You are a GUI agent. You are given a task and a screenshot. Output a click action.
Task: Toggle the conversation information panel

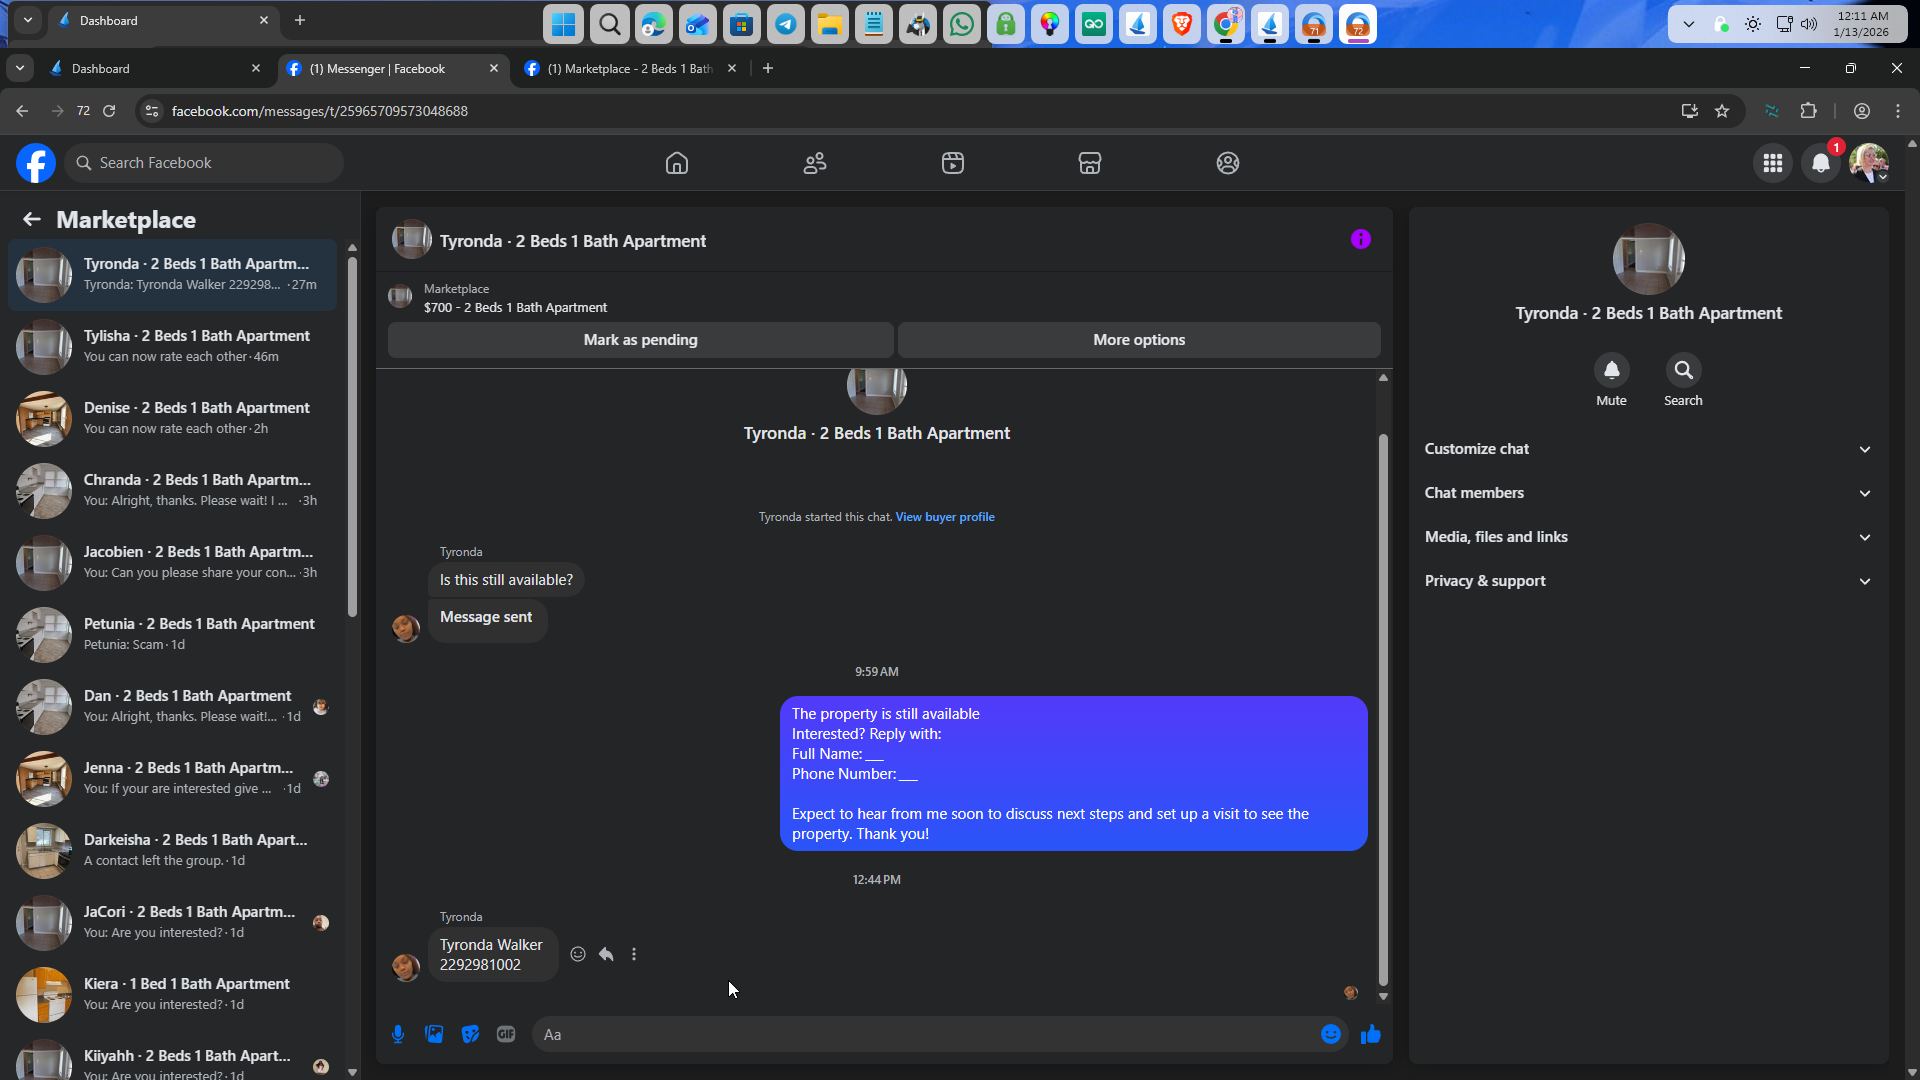(1360, 239)
